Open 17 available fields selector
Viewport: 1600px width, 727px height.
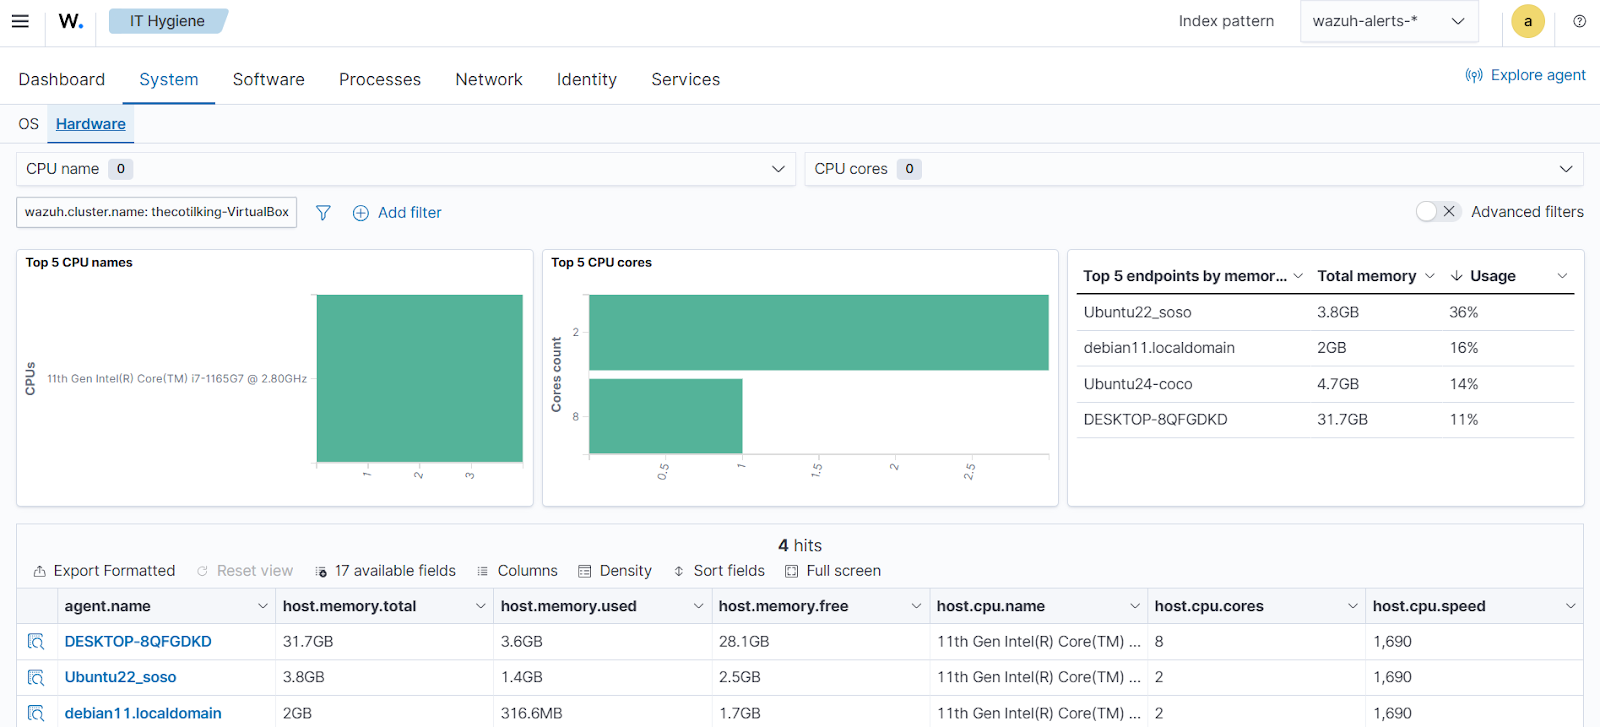(385, 571)
